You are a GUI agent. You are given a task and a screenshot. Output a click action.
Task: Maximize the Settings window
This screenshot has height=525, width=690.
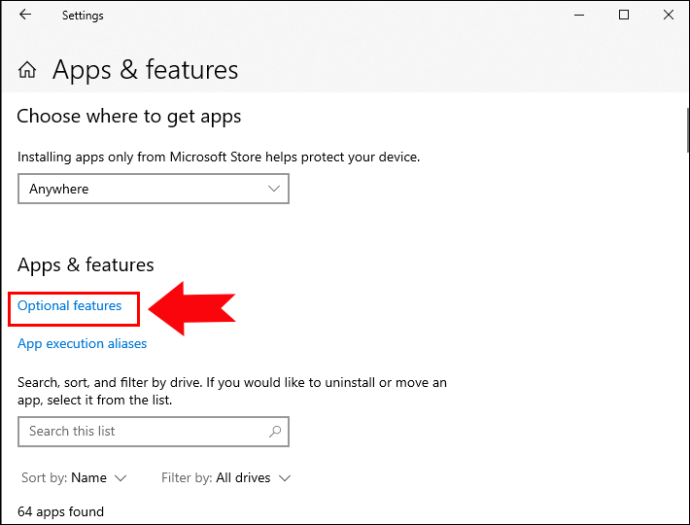click(624, 15)
